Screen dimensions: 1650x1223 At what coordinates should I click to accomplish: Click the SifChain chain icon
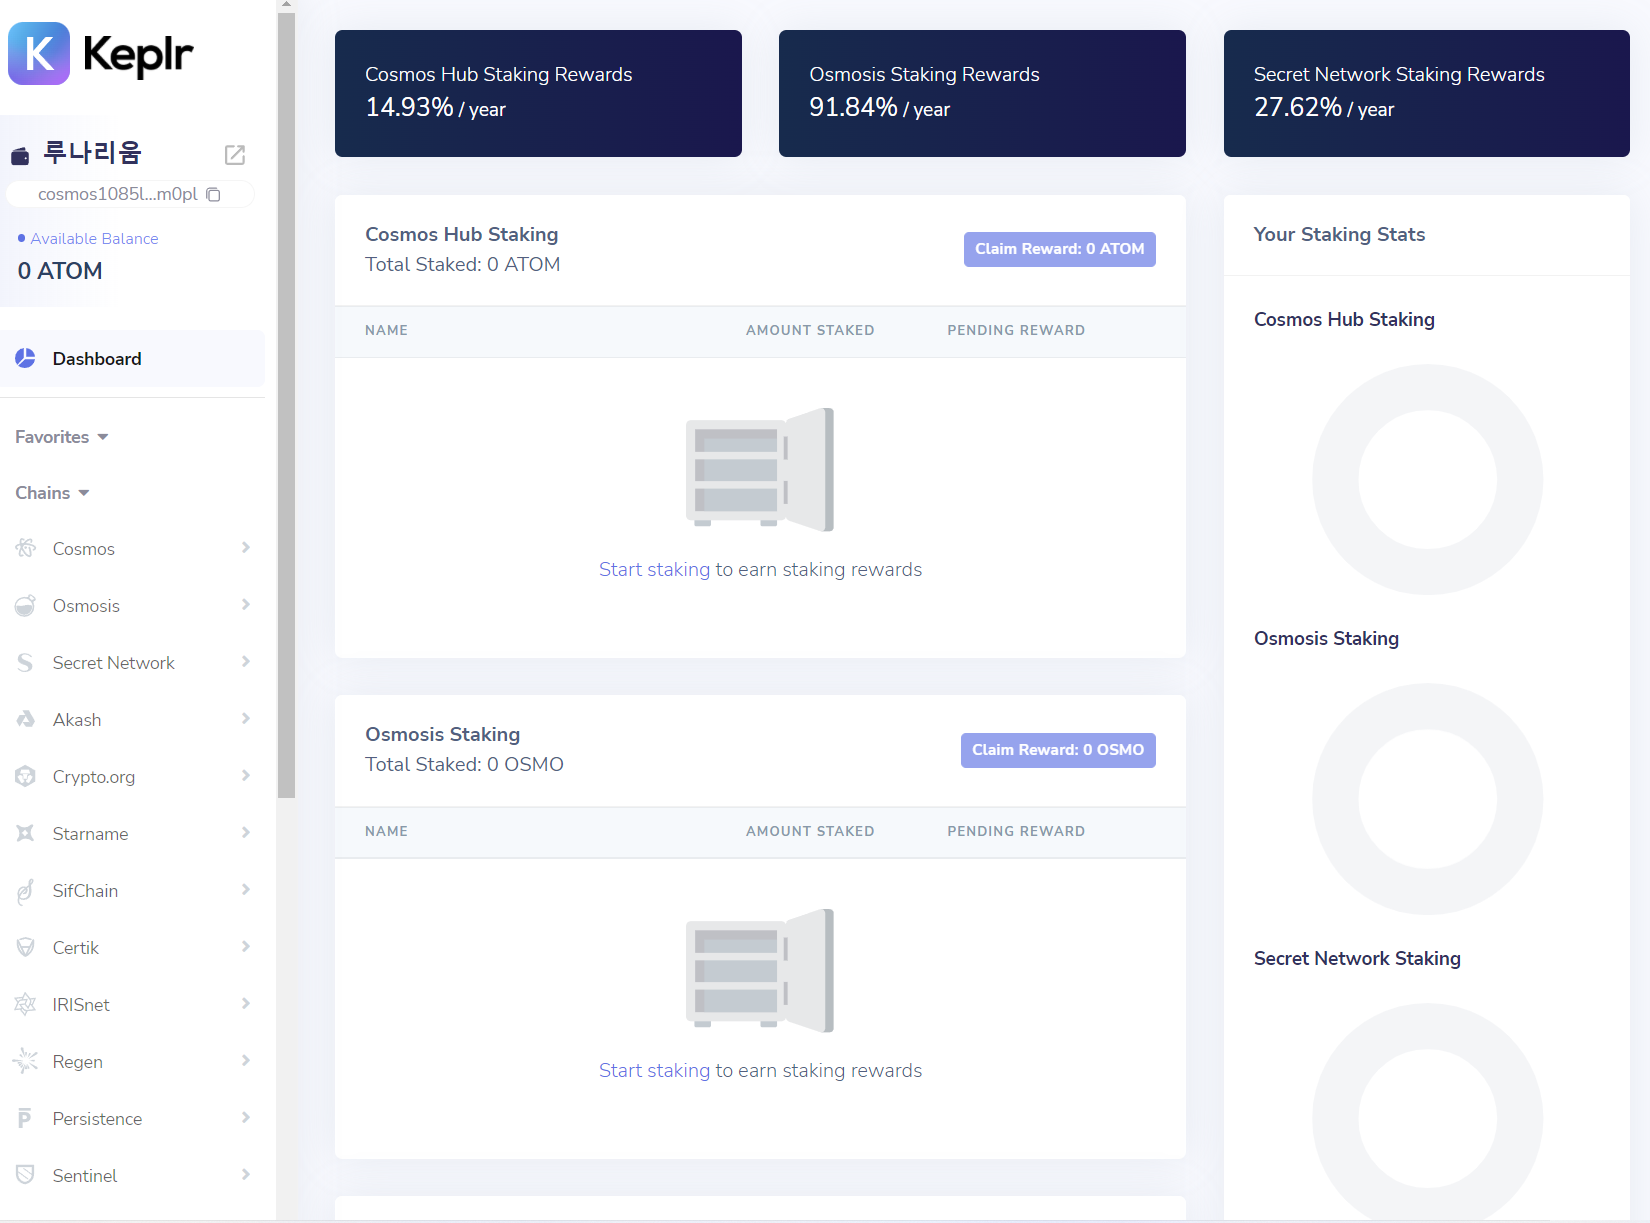[x=25, y=890]
